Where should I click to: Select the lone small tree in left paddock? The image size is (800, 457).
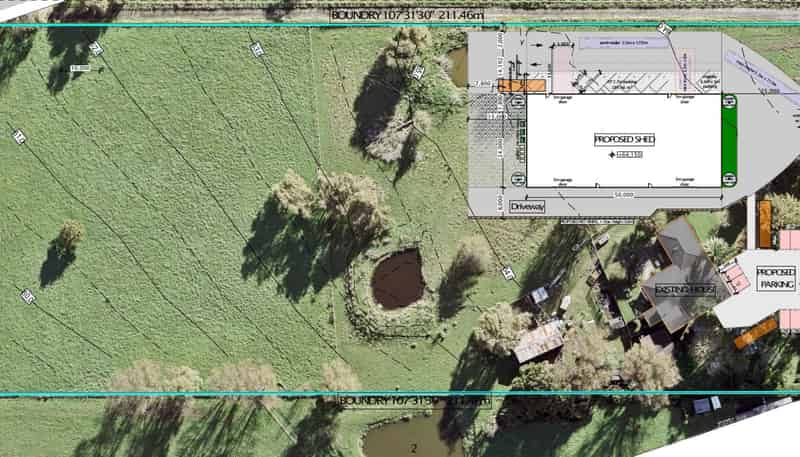[68, 237]
